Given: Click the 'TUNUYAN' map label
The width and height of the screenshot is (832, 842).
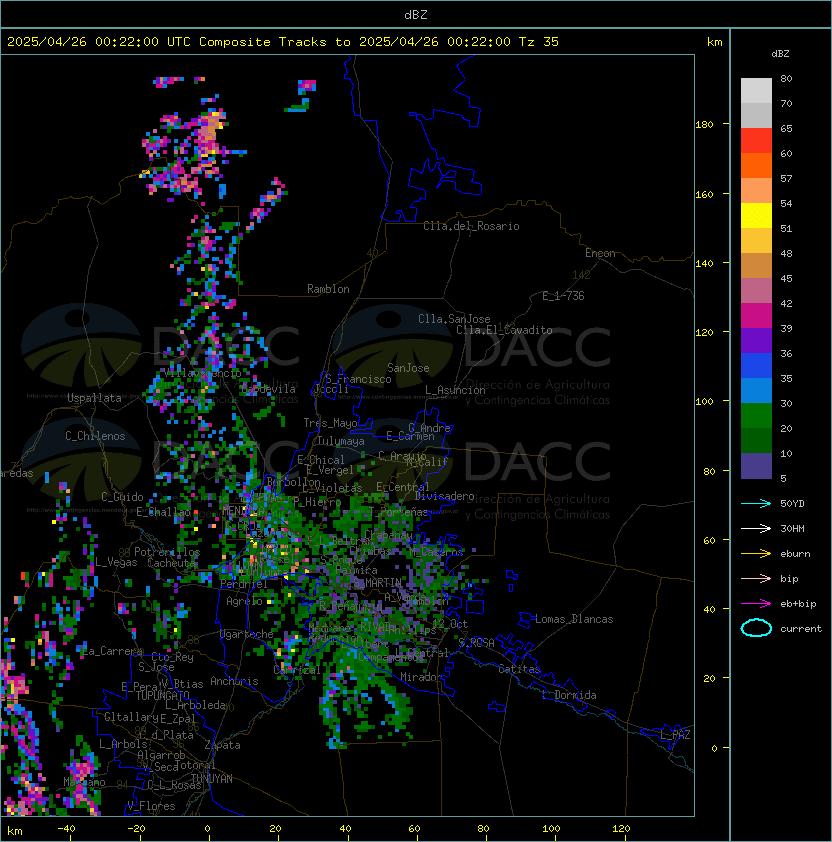Looking at the screenshot, I should 212,779.
